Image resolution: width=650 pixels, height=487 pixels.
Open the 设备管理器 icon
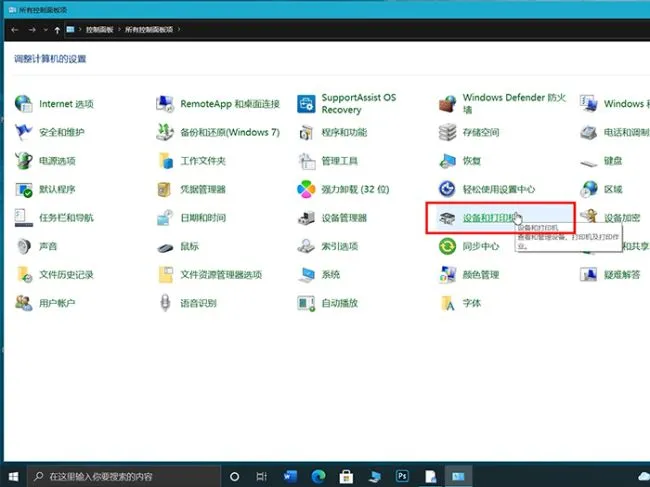pos(306,218)
